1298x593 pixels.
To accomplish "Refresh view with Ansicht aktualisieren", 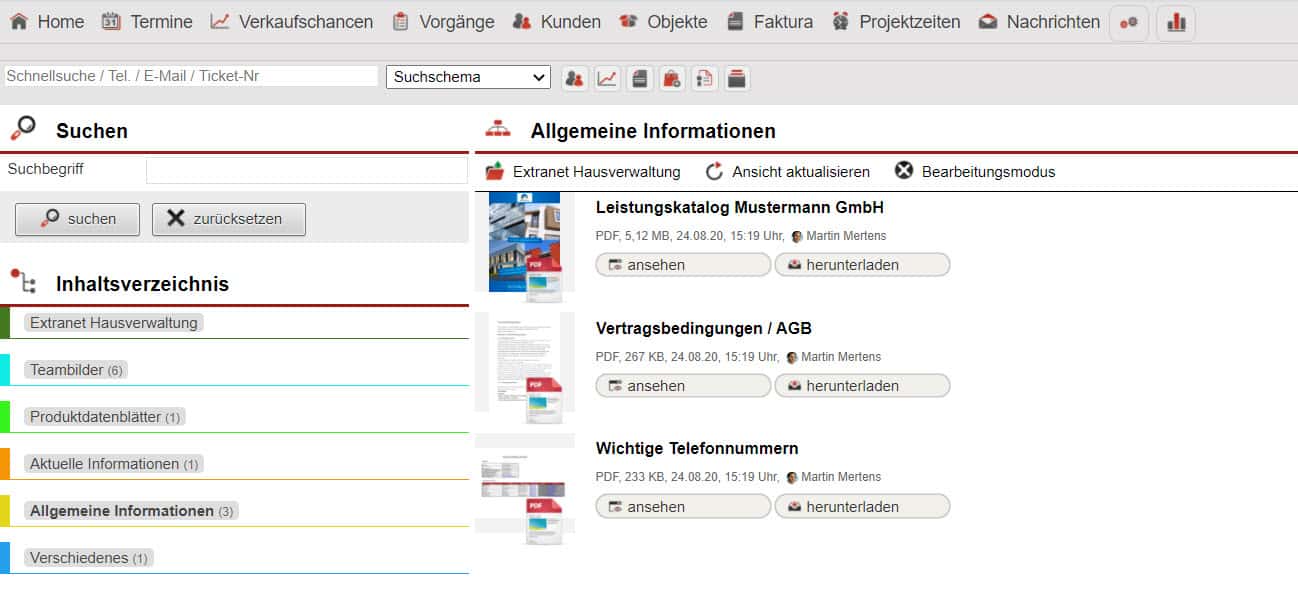I will tap(787, 172).
